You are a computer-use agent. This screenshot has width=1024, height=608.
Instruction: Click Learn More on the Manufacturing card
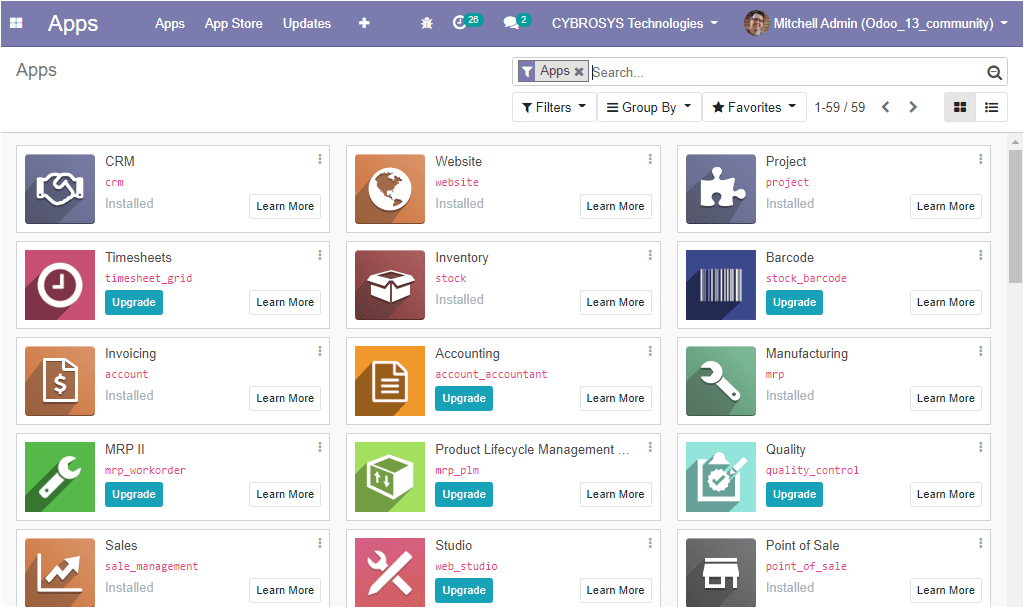click(x=946, y=398)
